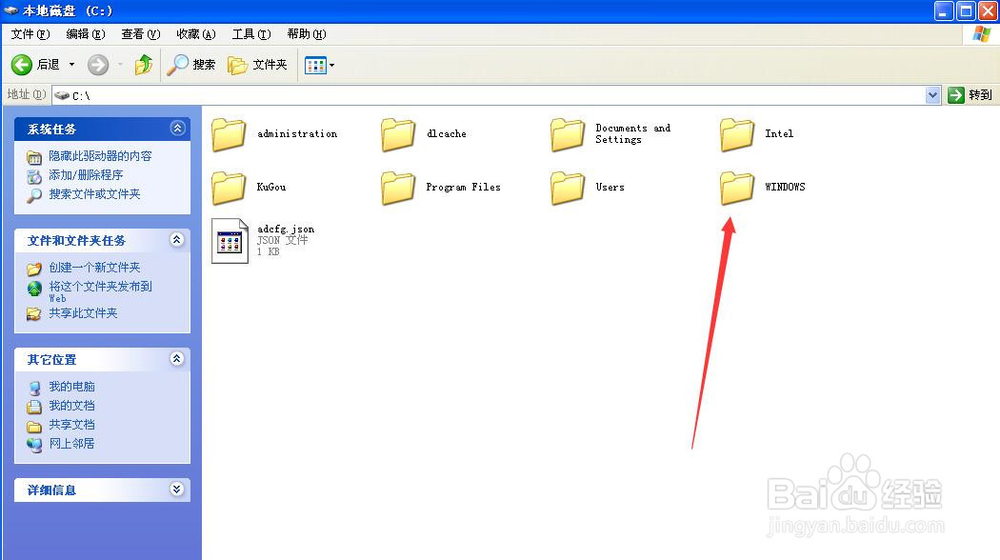Click the adcfg.json file name
The image size is (1000, 560).
(286, 229)
